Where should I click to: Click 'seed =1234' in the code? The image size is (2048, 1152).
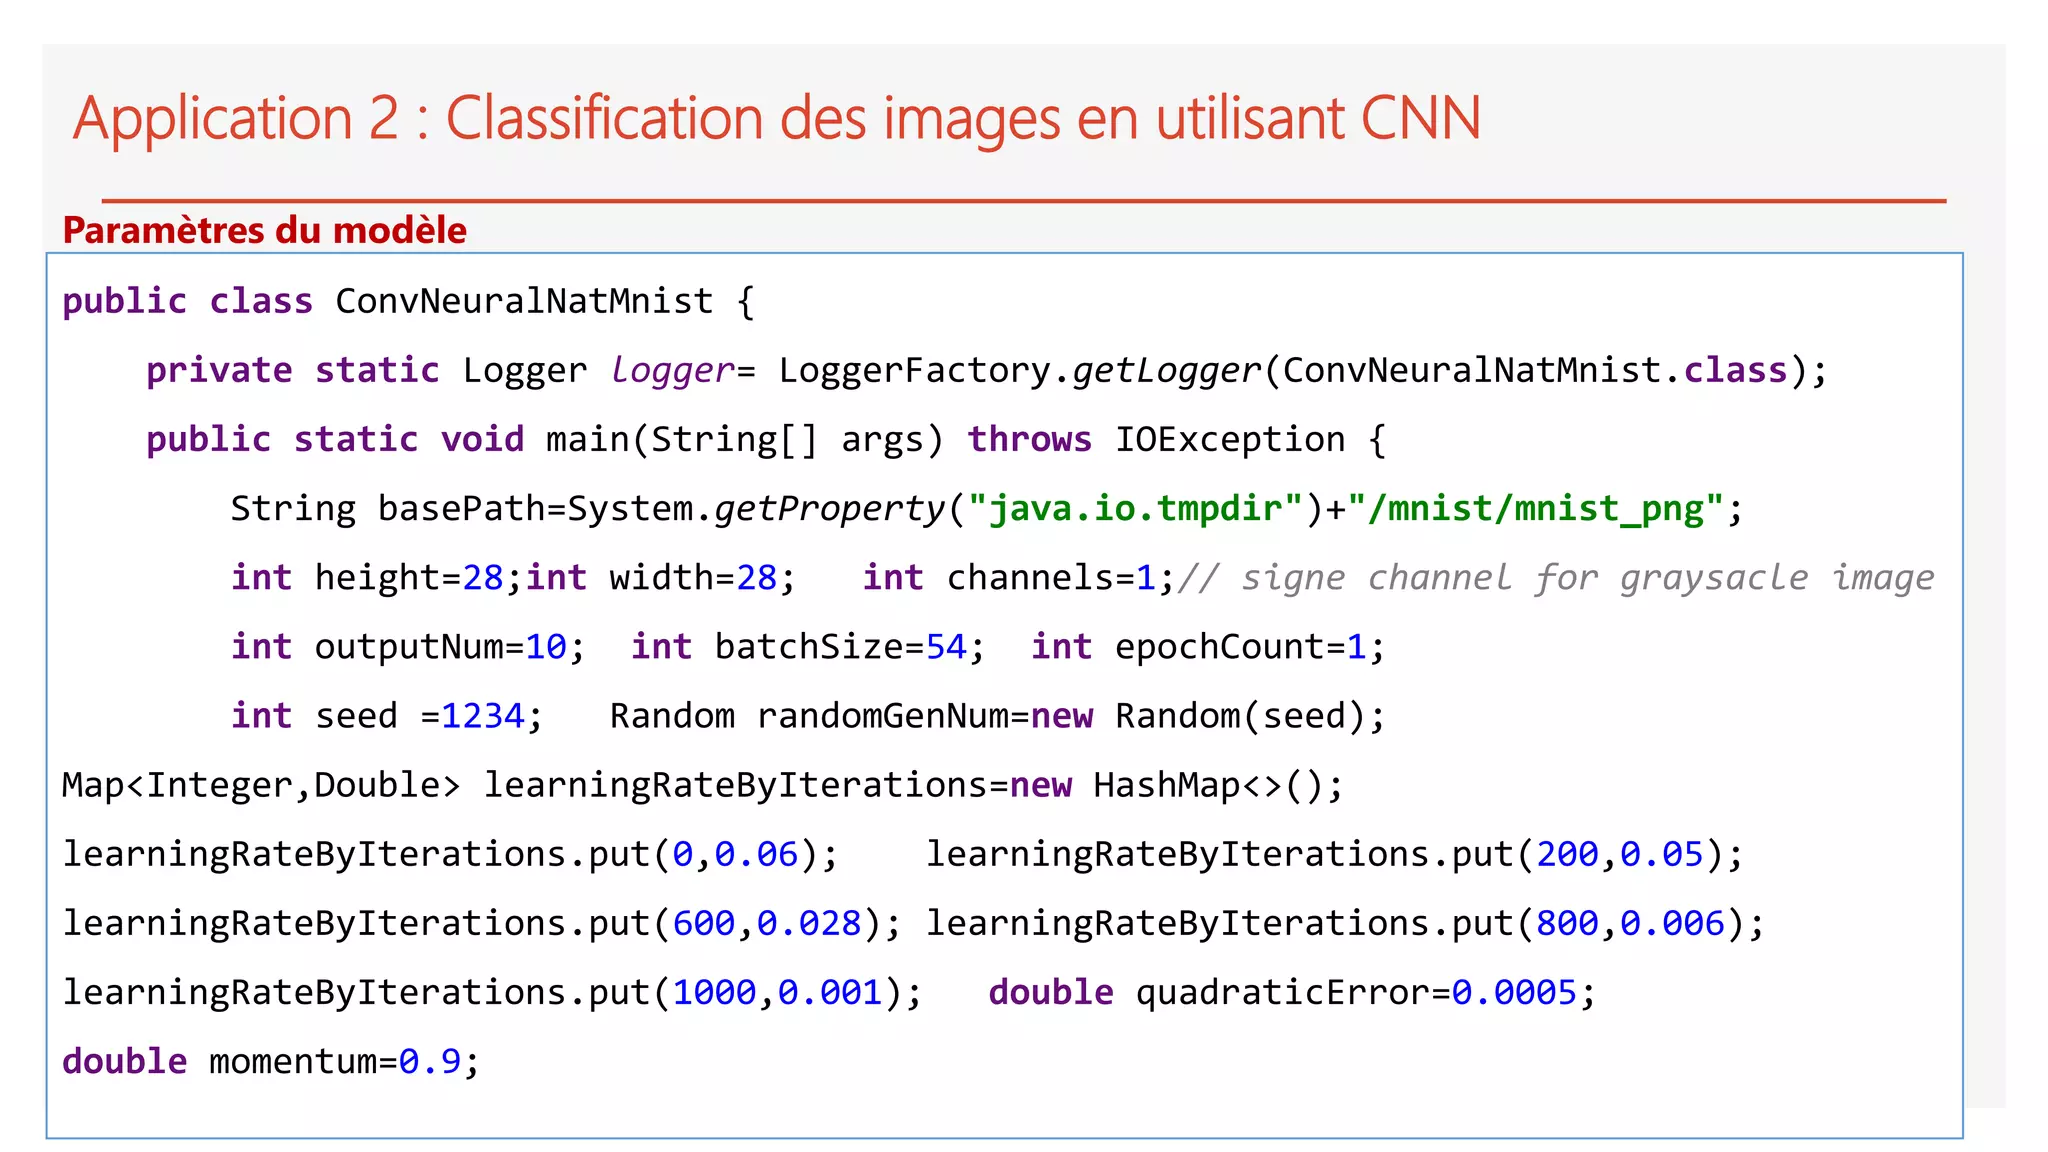(419, 715)
